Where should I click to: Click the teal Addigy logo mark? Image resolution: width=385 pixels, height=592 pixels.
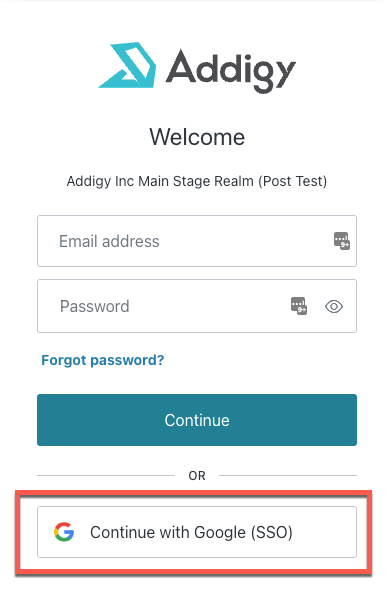pyautogui.click(x=128, y=65)
